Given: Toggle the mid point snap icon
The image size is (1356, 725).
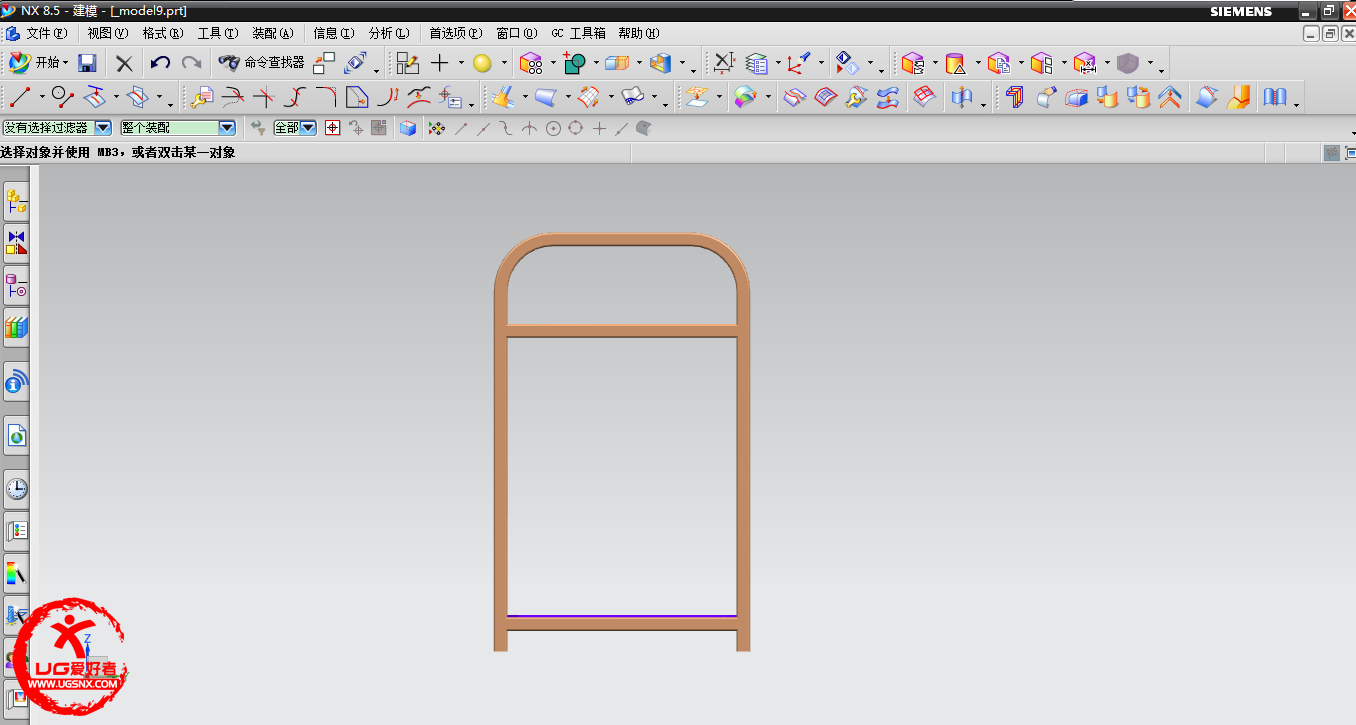Looking at the screenshot, I should tap(483, 128).
